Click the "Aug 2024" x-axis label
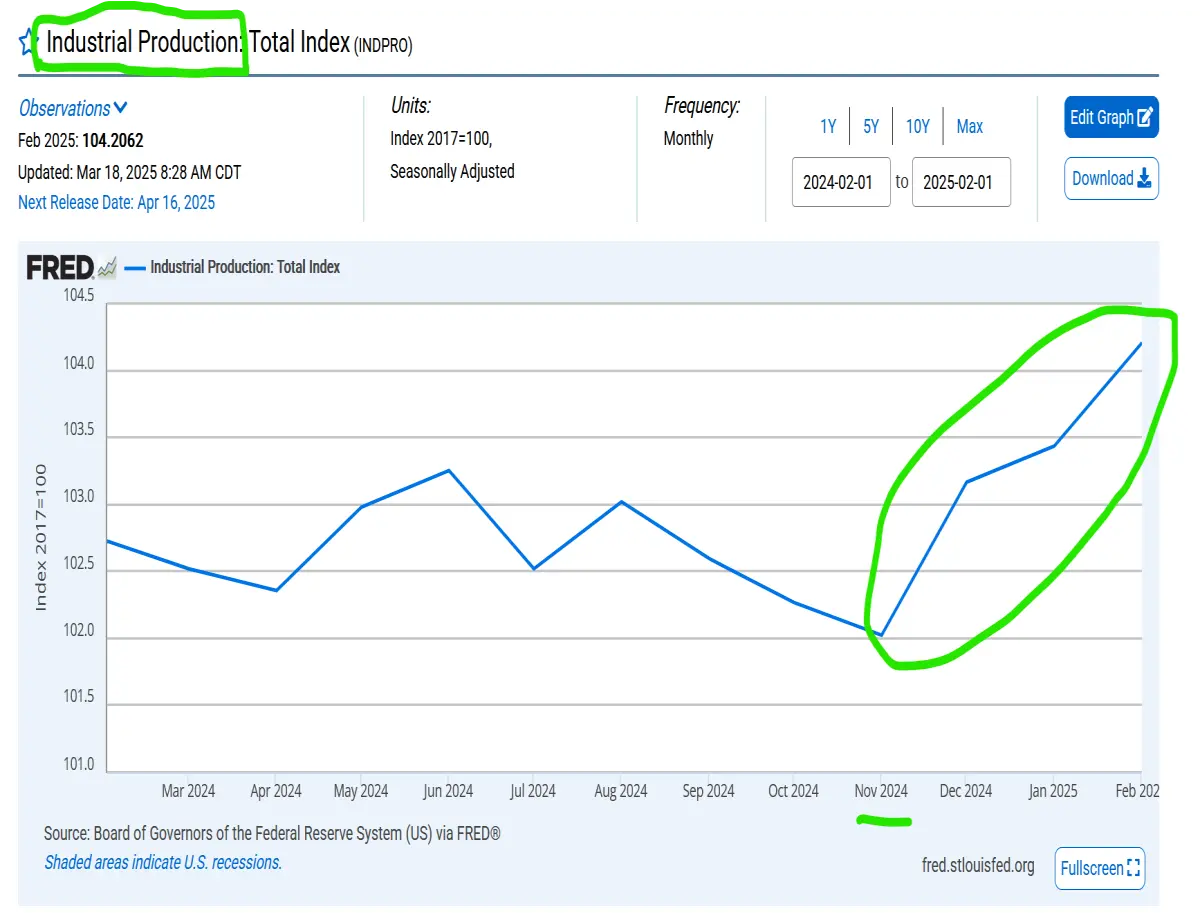This screenshot has width=1200, height=913. (621, 791)
